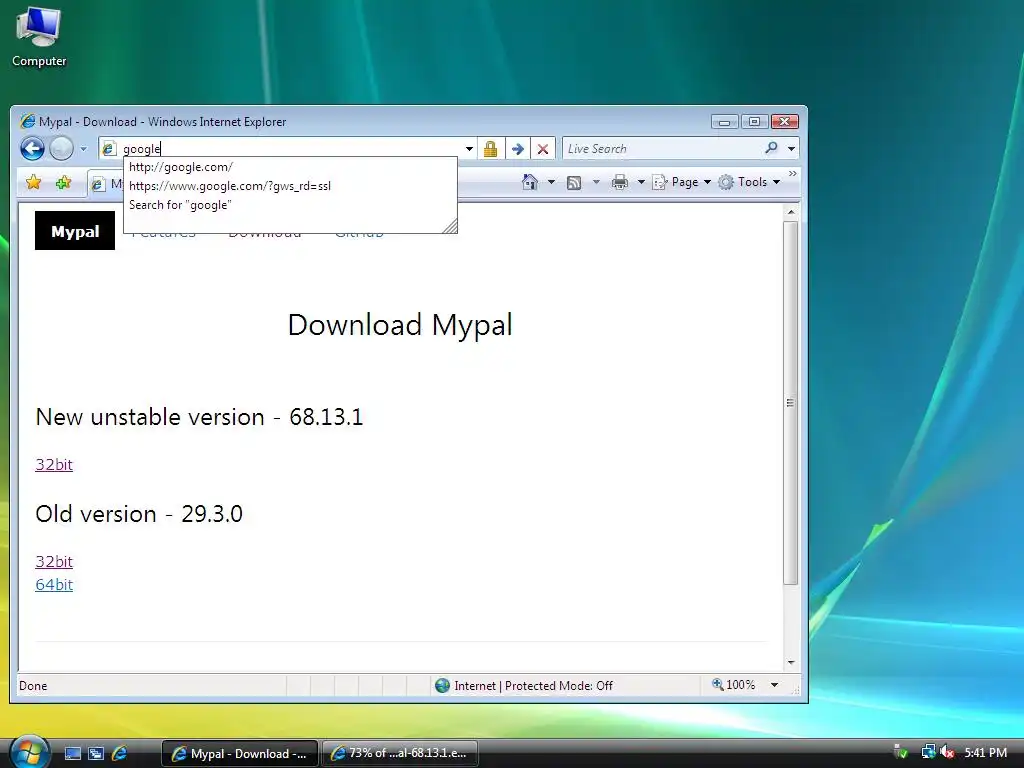Open the Computer desktop icon
Viewport: 1024px width, 768px height.
pyautogui.click(x=39, y=36)
